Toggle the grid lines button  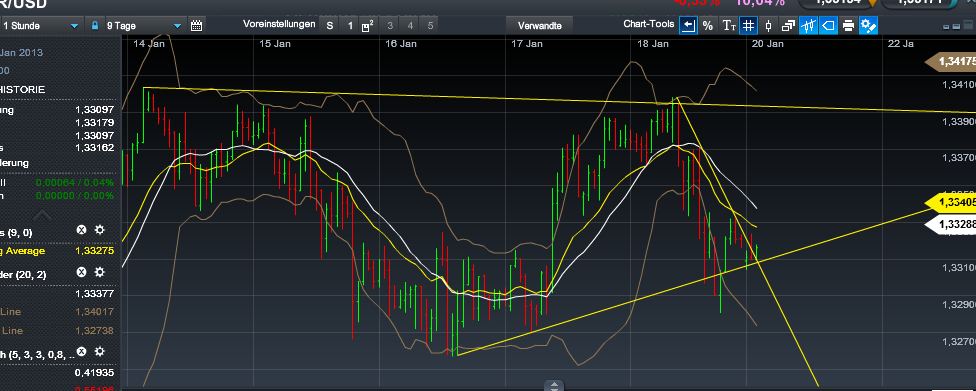coord(748,26)
